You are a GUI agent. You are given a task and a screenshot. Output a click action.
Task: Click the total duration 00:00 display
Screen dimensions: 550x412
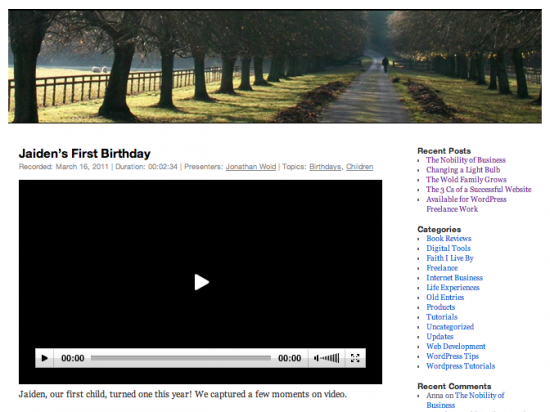click(x=289, y=358)
